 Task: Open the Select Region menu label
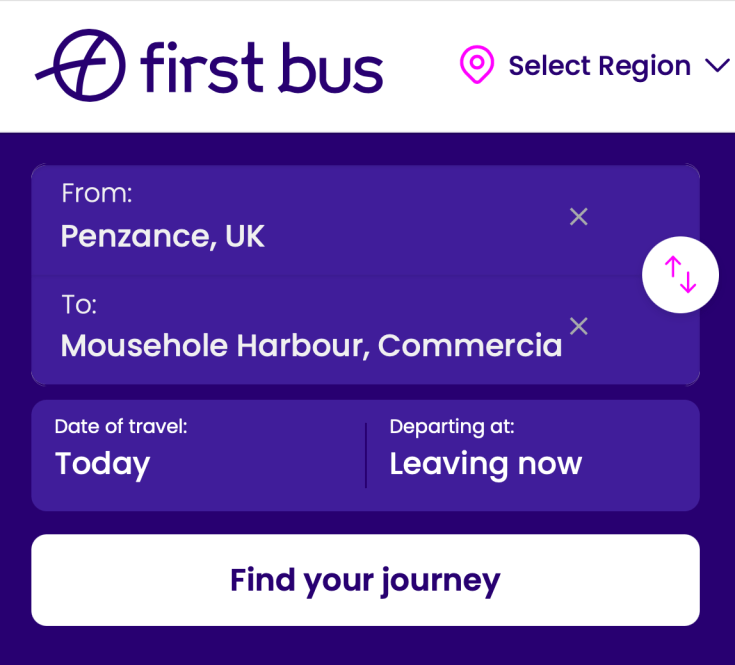(599, 66)
